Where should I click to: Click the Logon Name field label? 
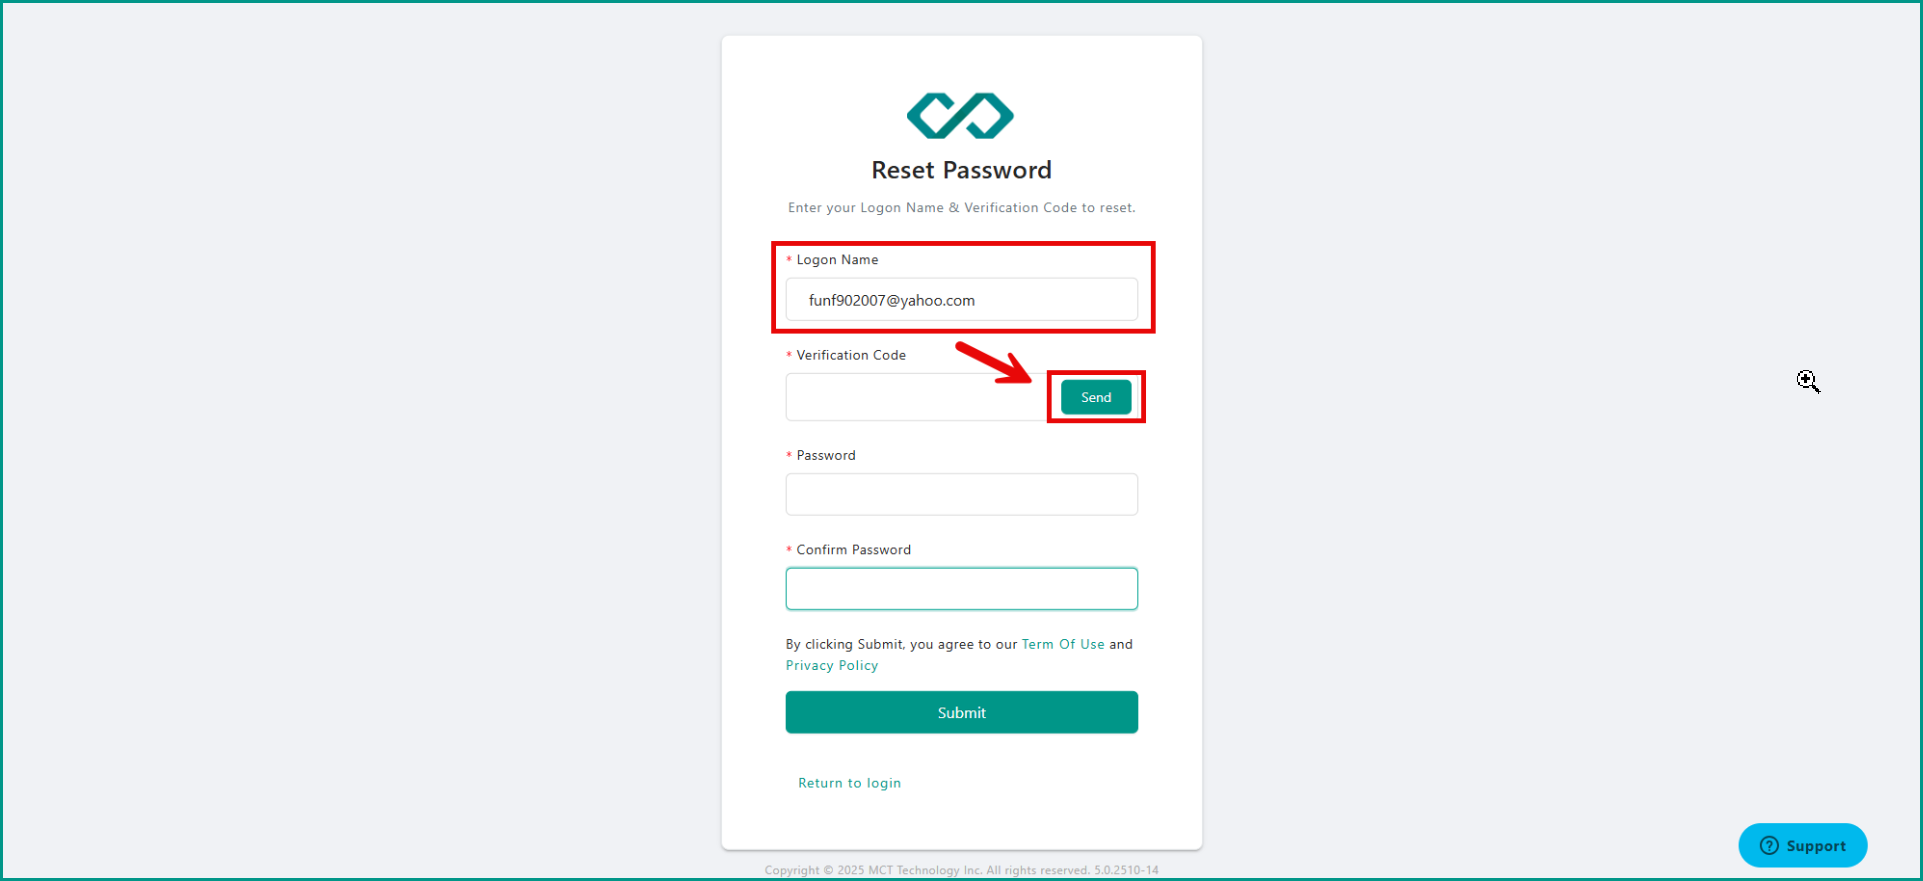click(837, 260)
